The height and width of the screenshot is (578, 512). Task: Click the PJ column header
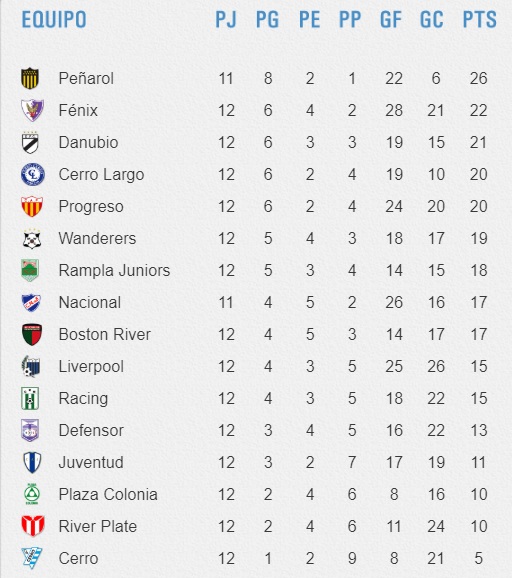click(x=226, y=20)
